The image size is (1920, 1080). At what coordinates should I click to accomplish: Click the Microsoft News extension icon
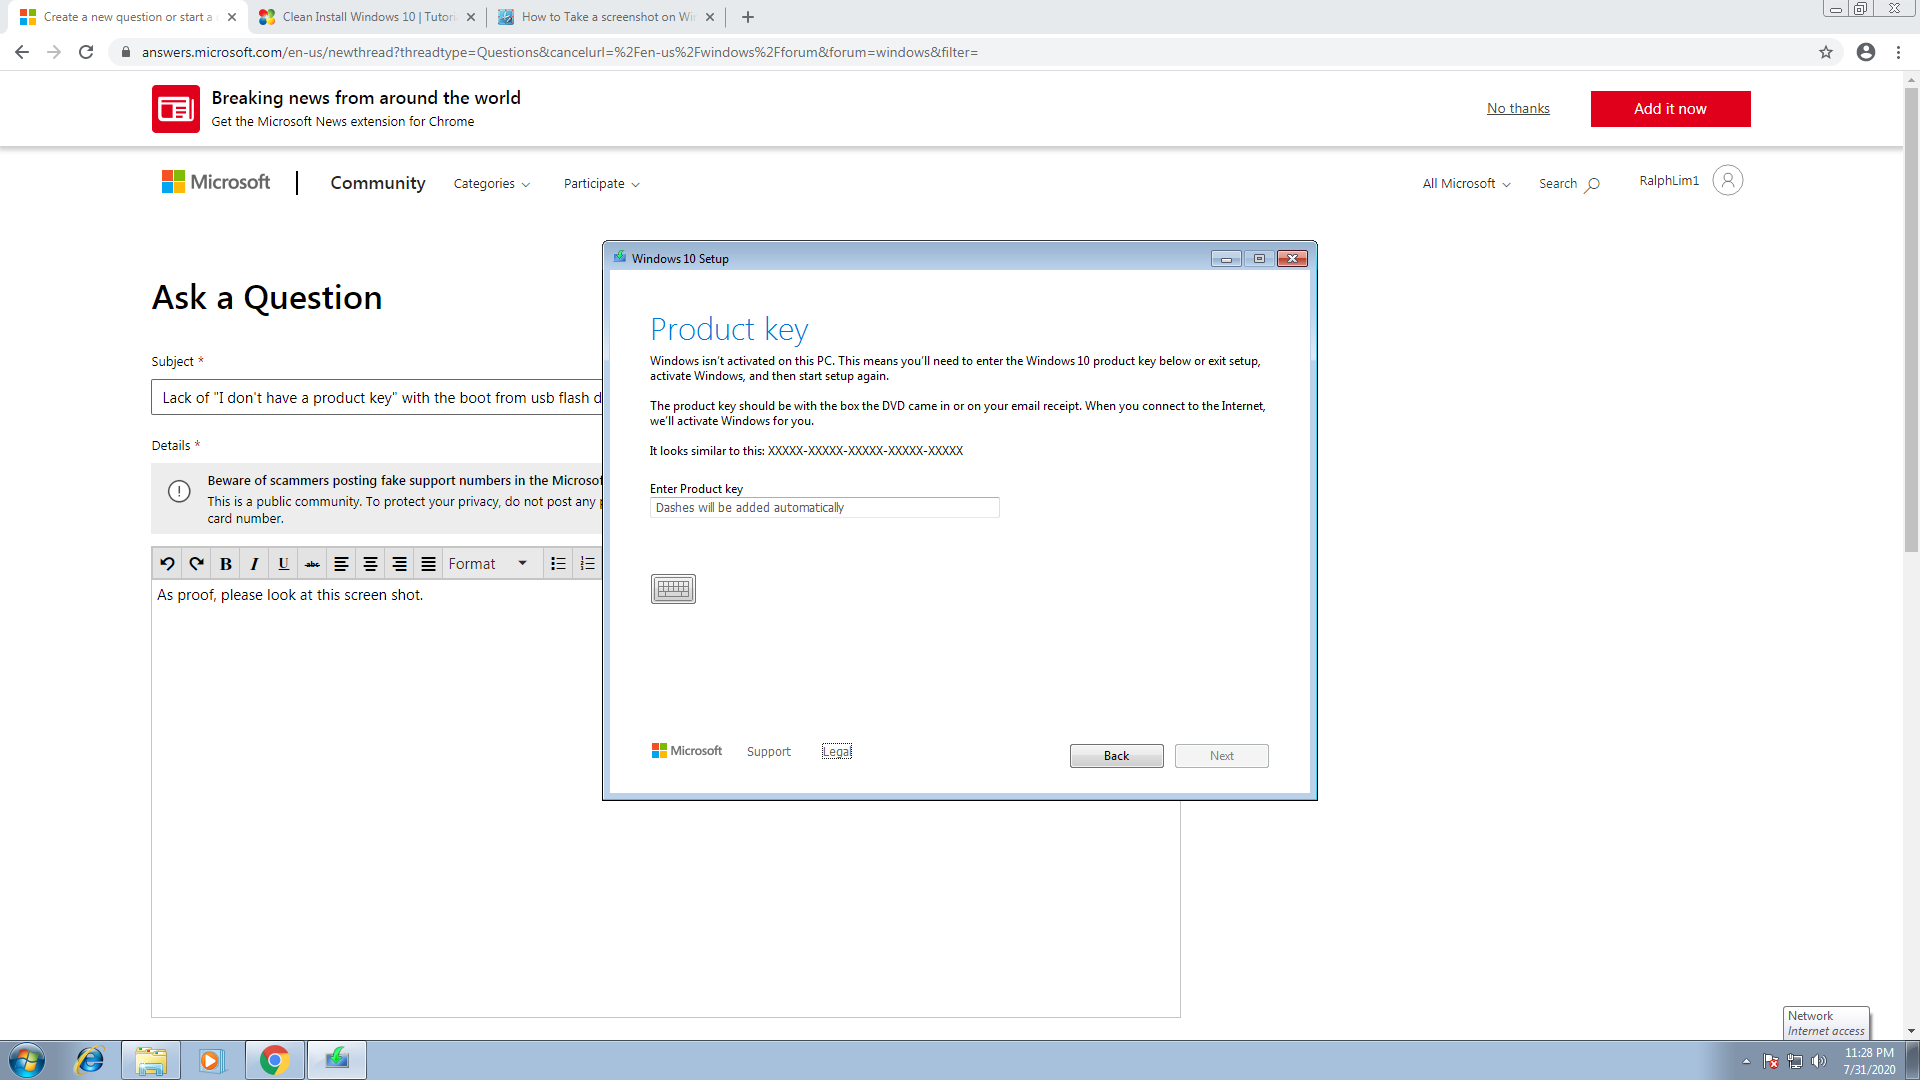click(x=176, y=109)
